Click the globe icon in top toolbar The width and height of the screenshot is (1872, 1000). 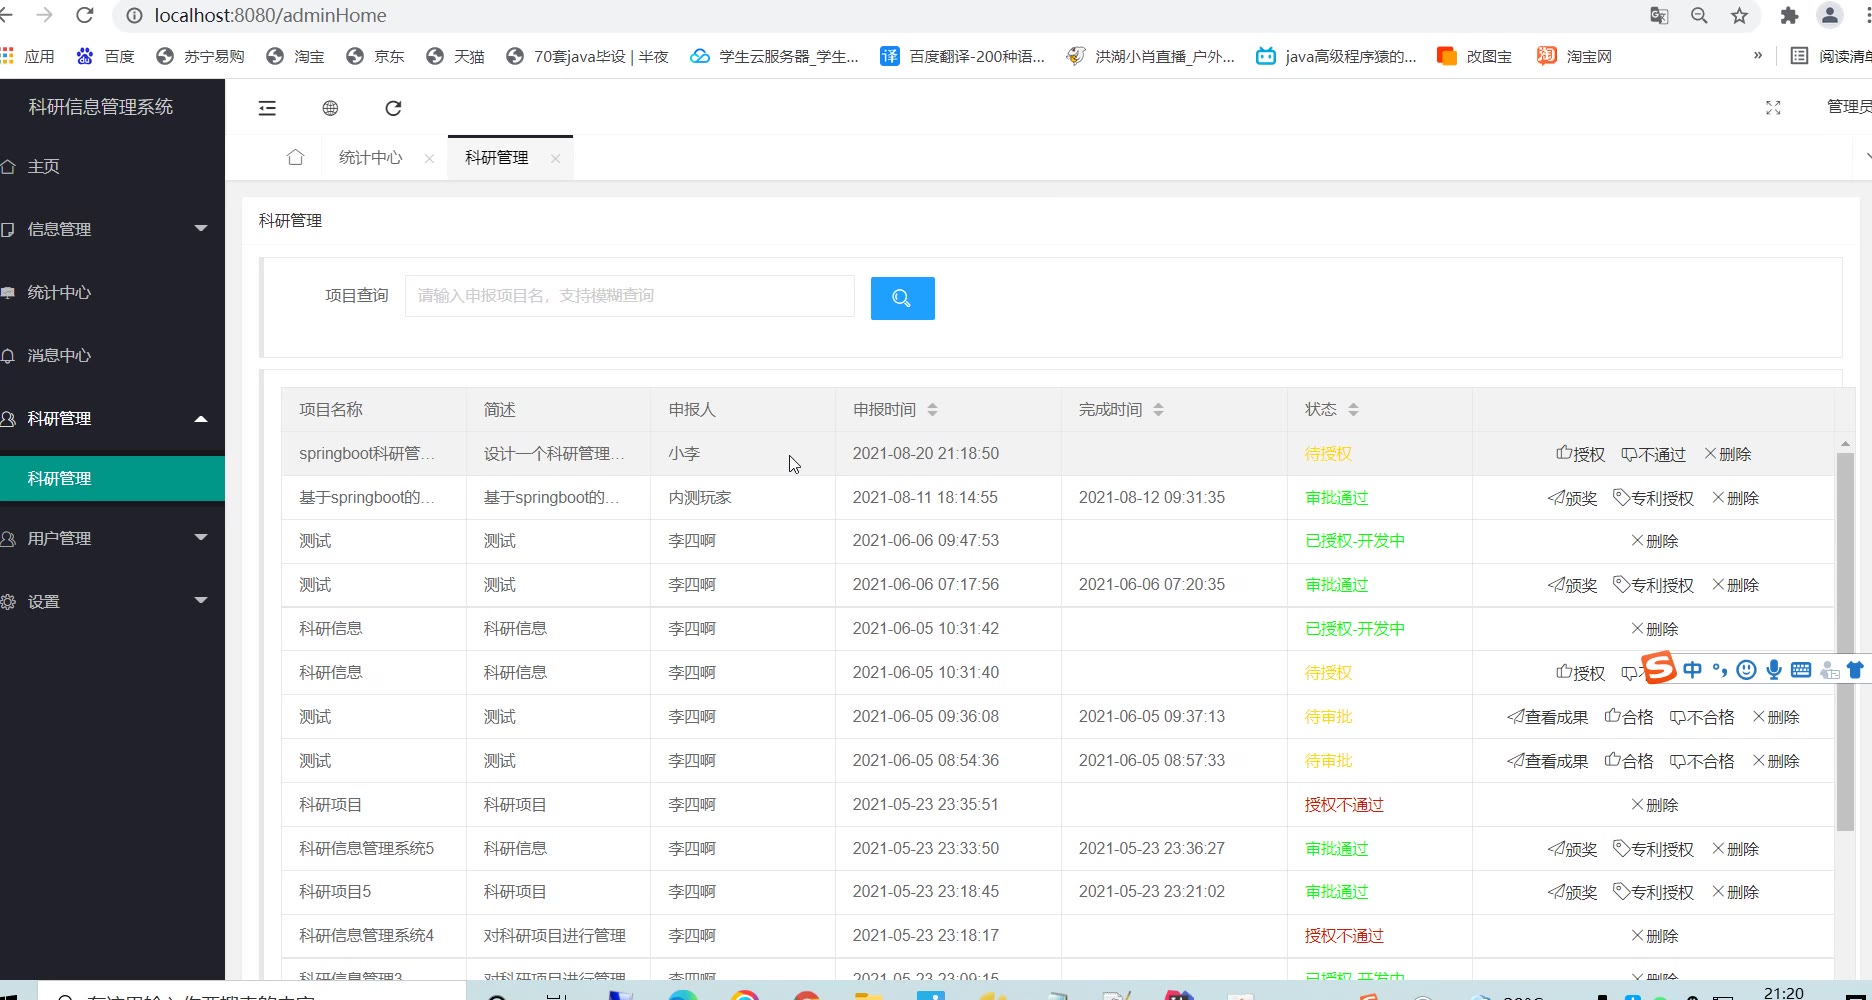tap(330, 108)
